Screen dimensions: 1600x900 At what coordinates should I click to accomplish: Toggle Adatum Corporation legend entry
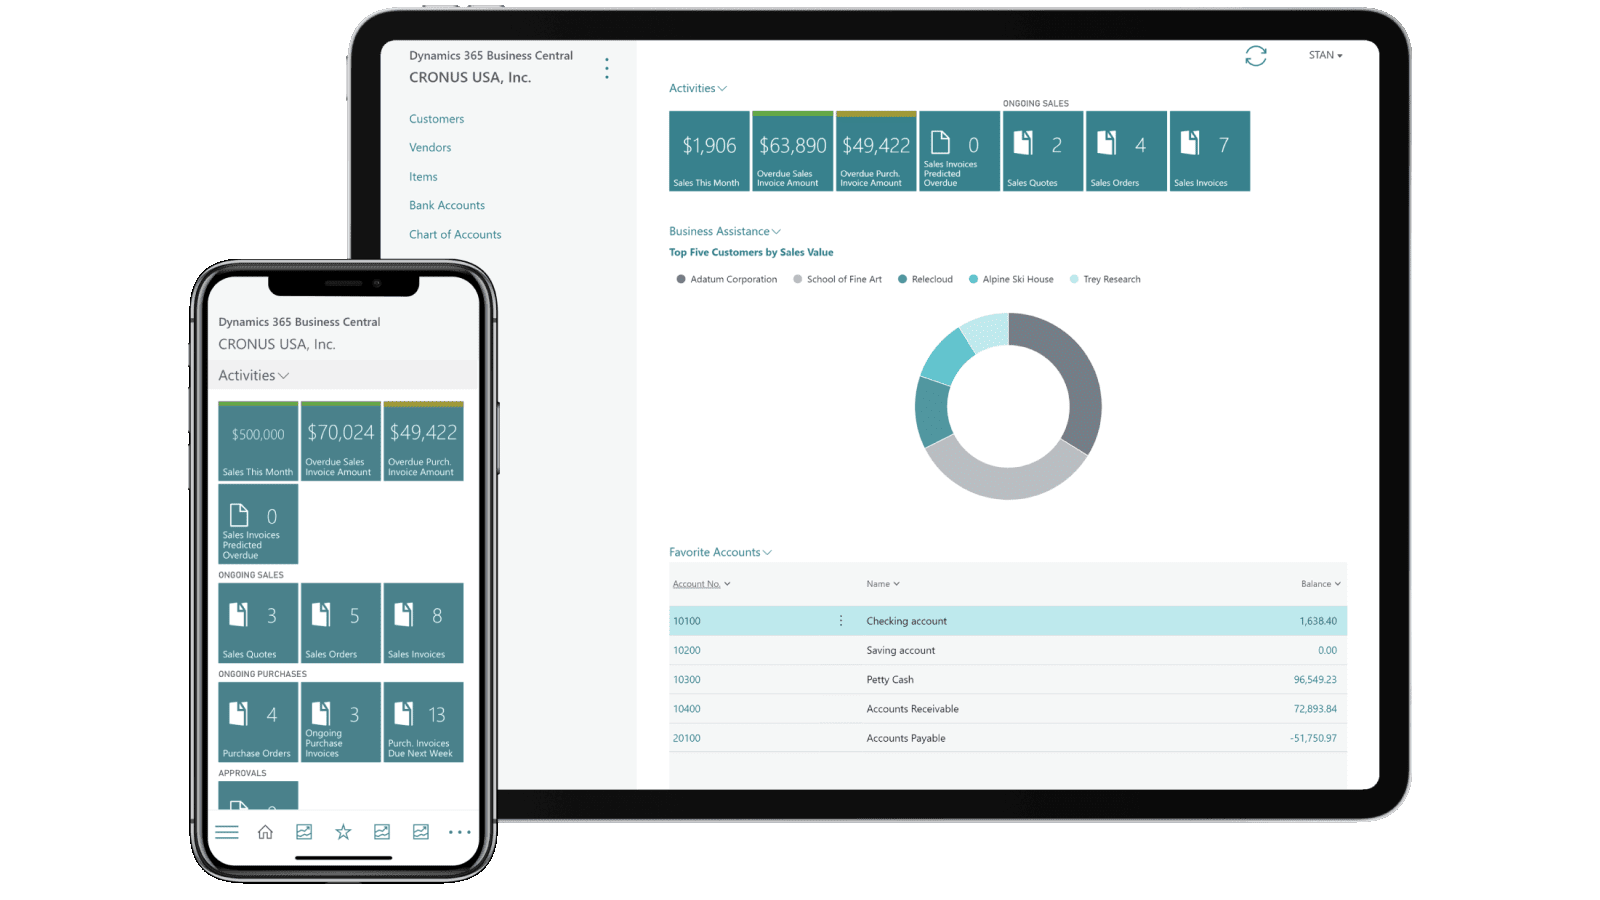point(727,280)
